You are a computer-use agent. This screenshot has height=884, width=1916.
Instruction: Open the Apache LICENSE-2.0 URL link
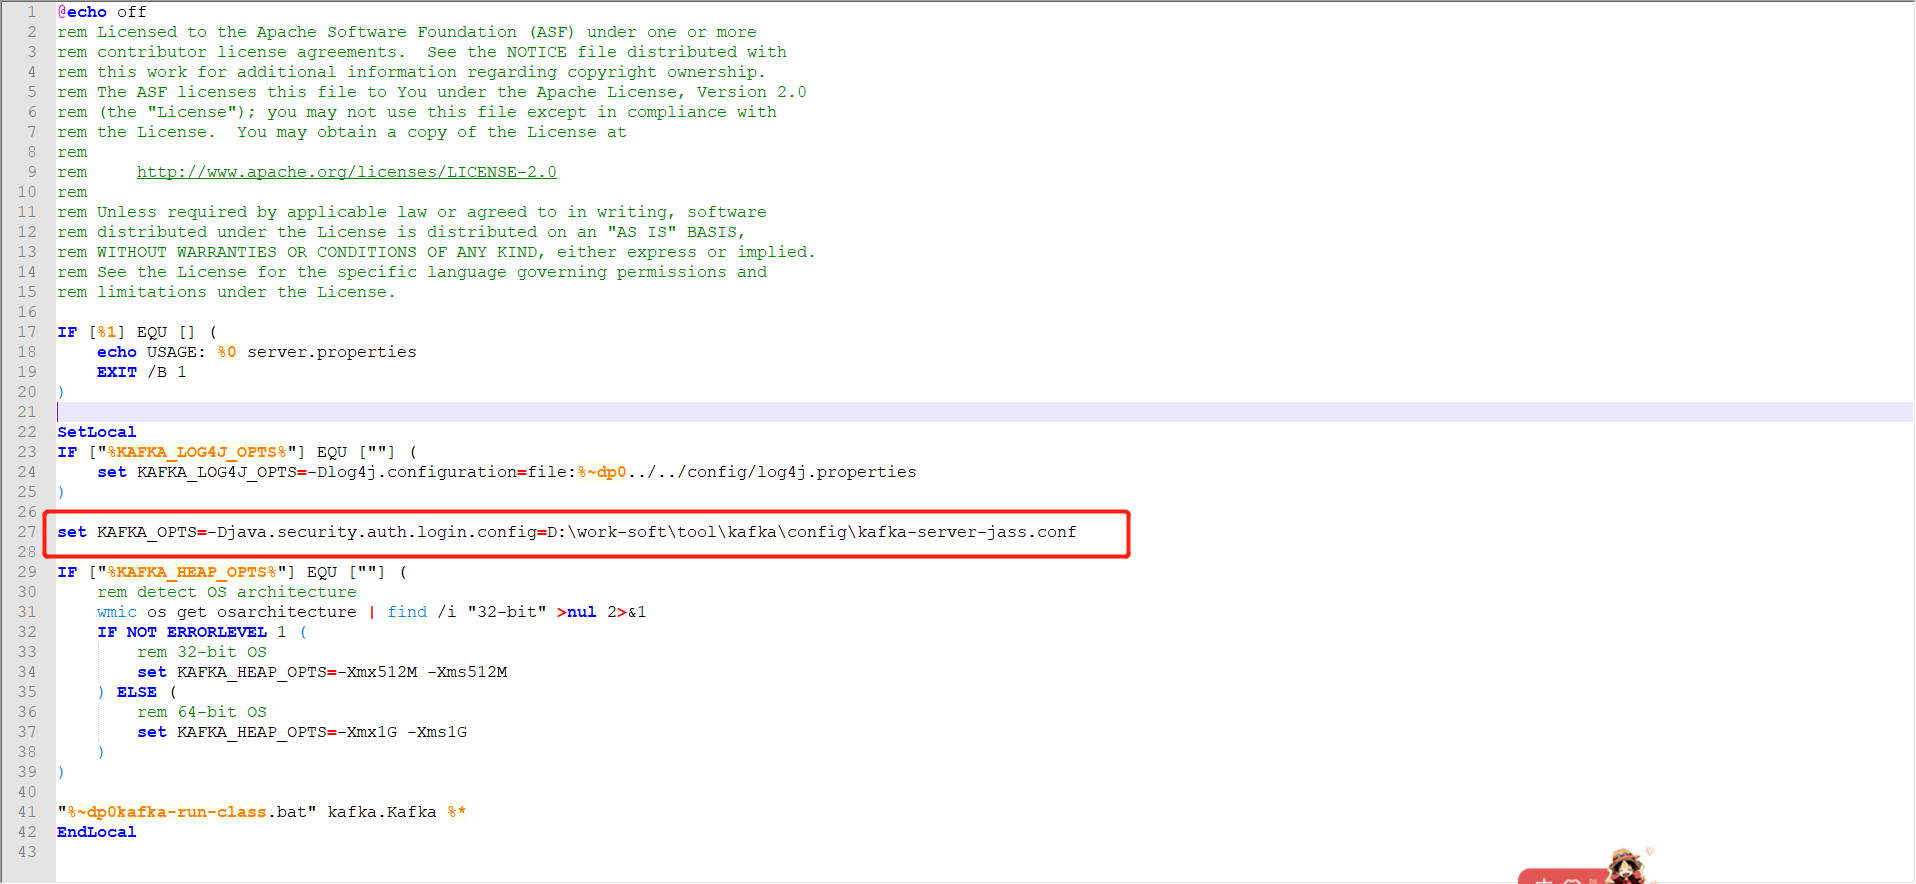point(346,172)
